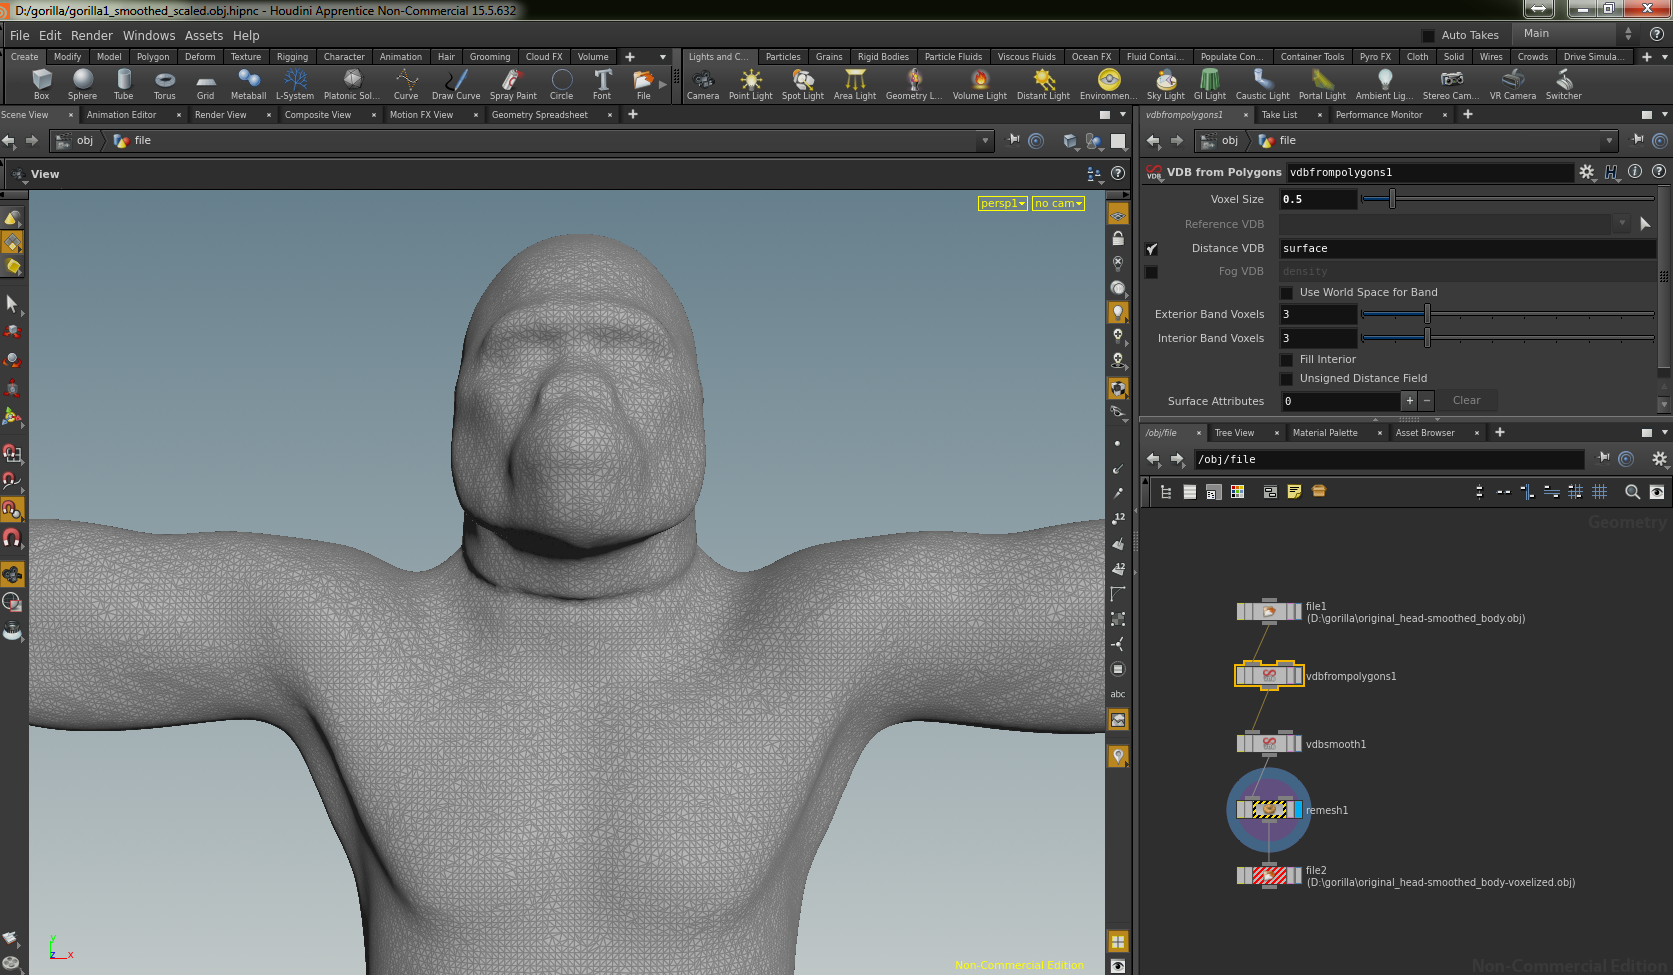The width and height of the screenshot is (1673, 975).
Task: Enable Unsigned Distance Field checkbox
Action: coord(1287,379)
